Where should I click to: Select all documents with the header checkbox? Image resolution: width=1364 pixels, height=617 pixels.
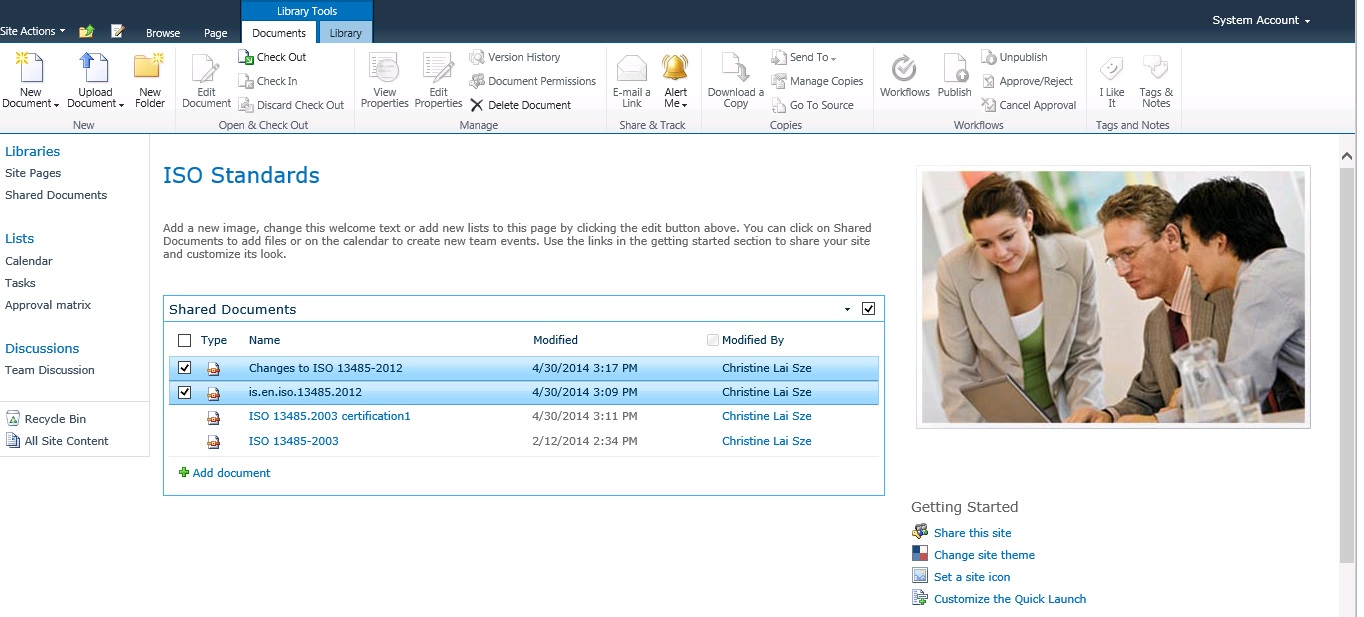pyautogui.click(x=184, y=340)
